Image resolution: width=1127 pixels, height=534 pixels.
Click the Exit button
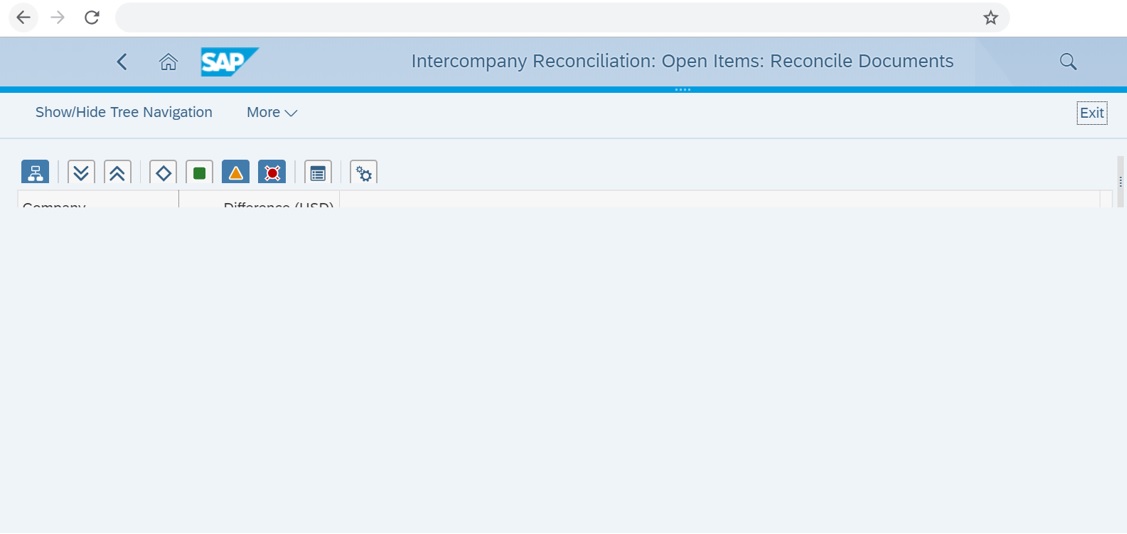1092,113
